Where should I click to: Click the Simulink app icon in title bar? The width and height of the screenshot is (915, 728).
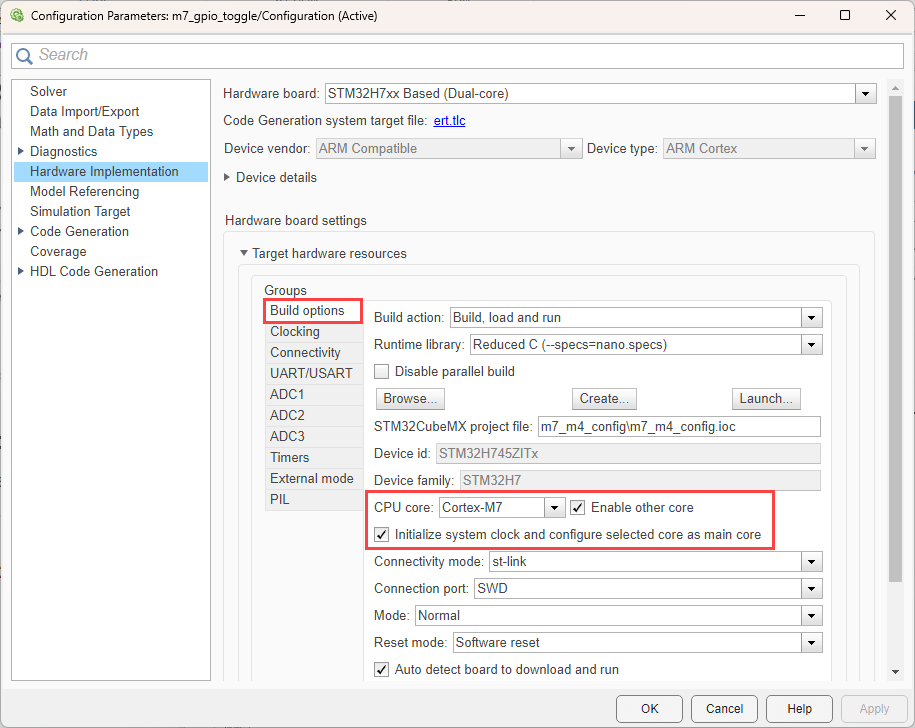[x=17, y=16]
